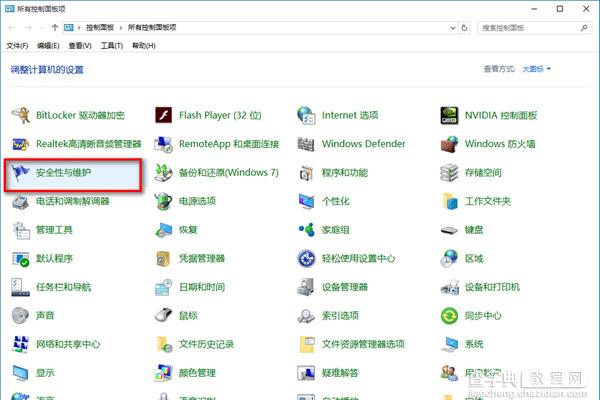
Task: Open the 同步中心 green icon
Action: pos(449,316)
